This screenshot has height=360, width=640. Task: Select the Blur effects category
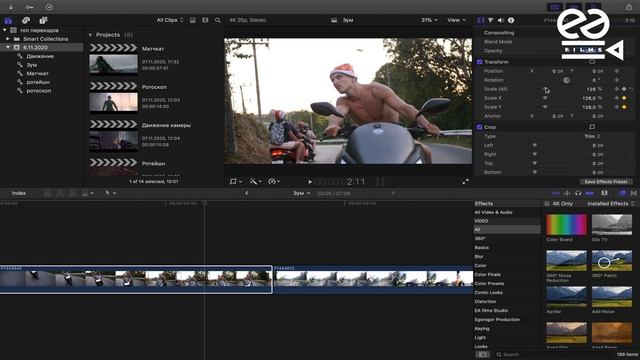479,257
